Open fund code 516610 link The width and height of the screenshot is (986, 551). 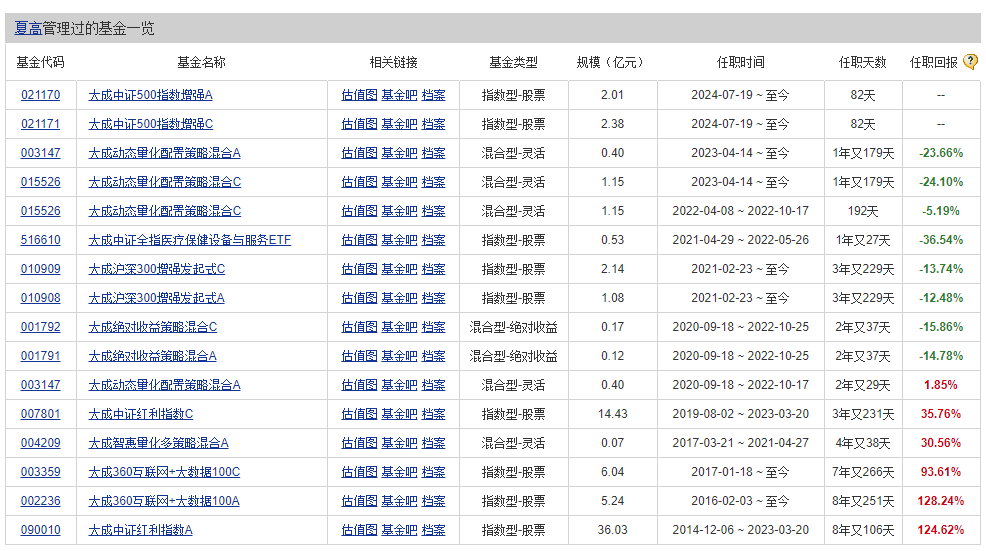click(x=41, y=240)
